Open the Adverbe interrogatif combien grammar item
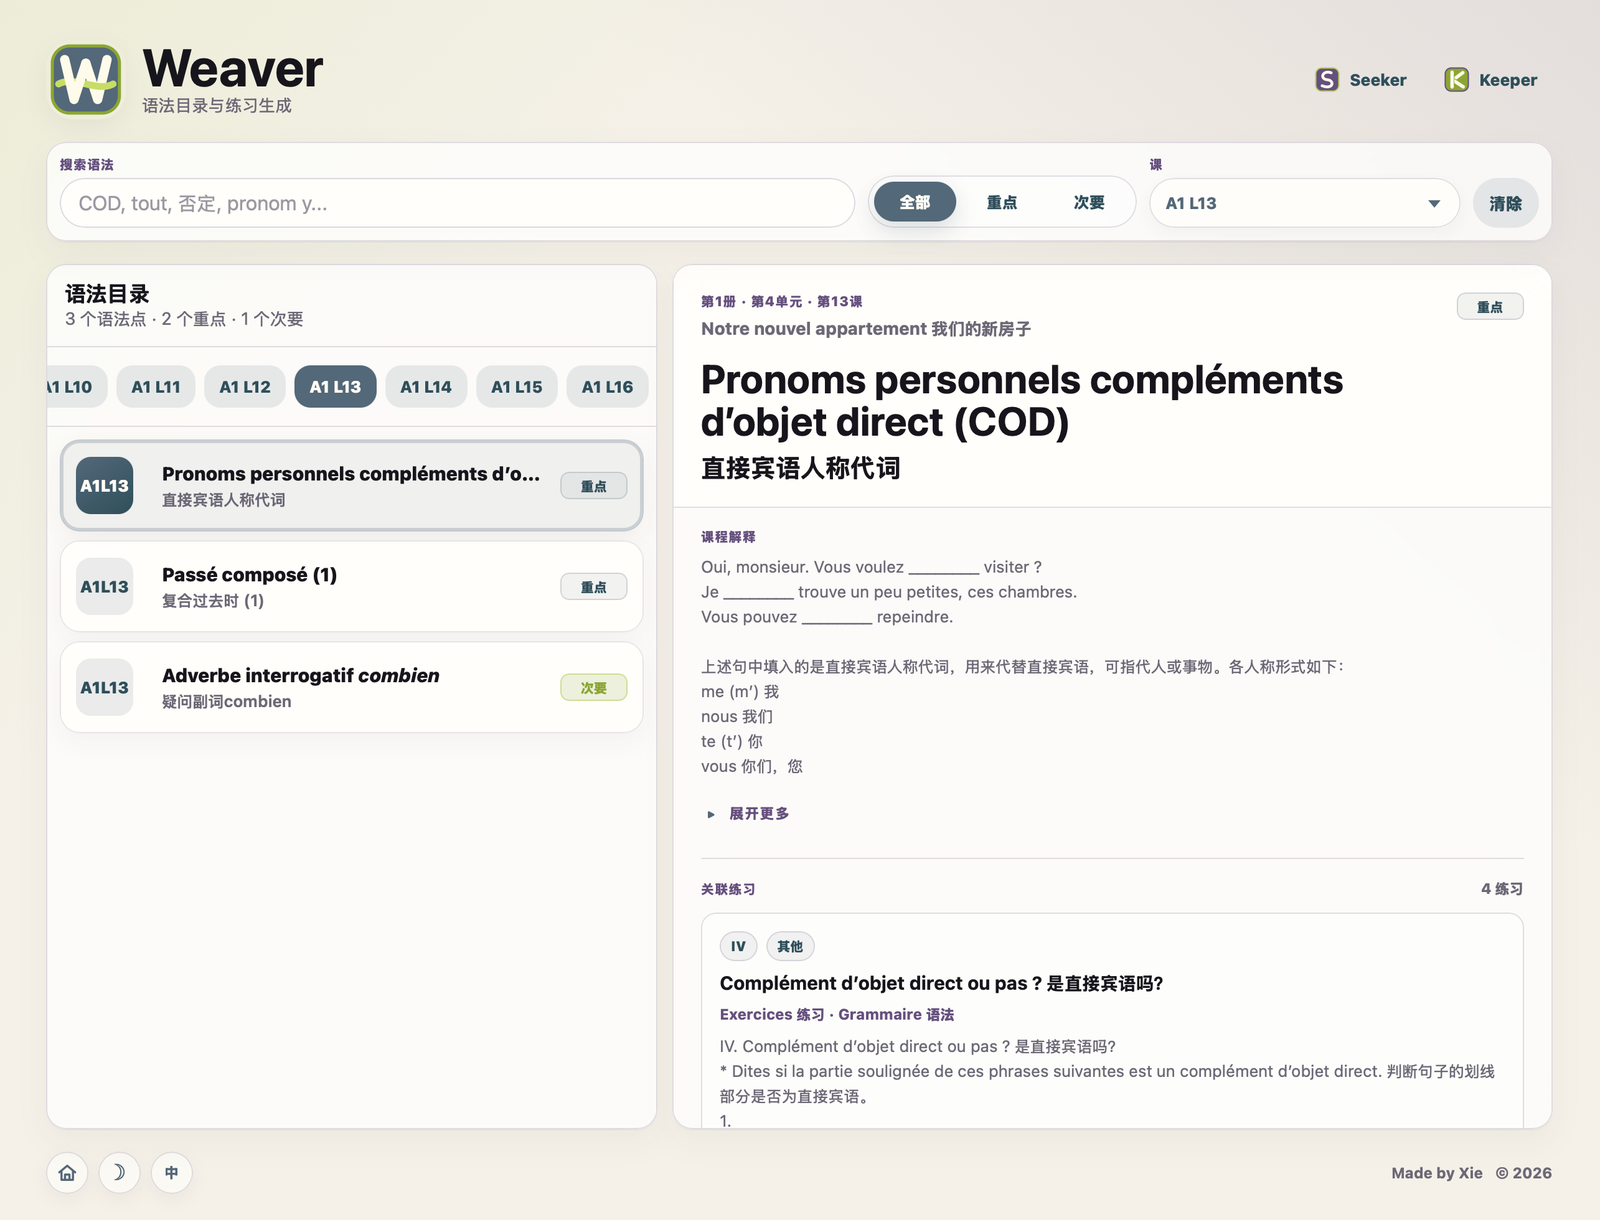The width and height of the screenshot is (1600, 1220). (x=351, y=688)
